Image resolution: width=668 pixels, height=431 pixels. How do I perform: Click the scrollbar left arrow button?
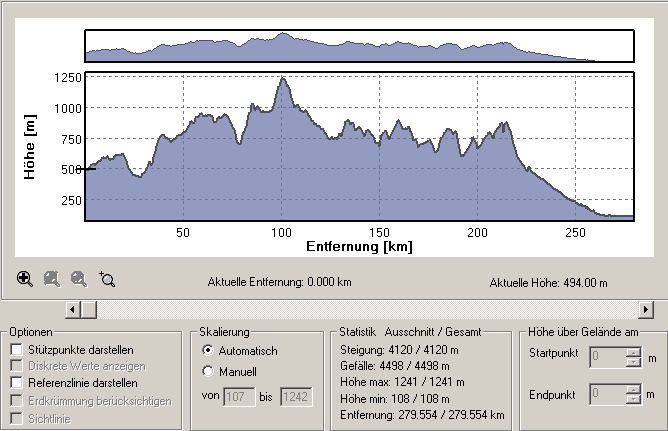(x=72, y=310)
